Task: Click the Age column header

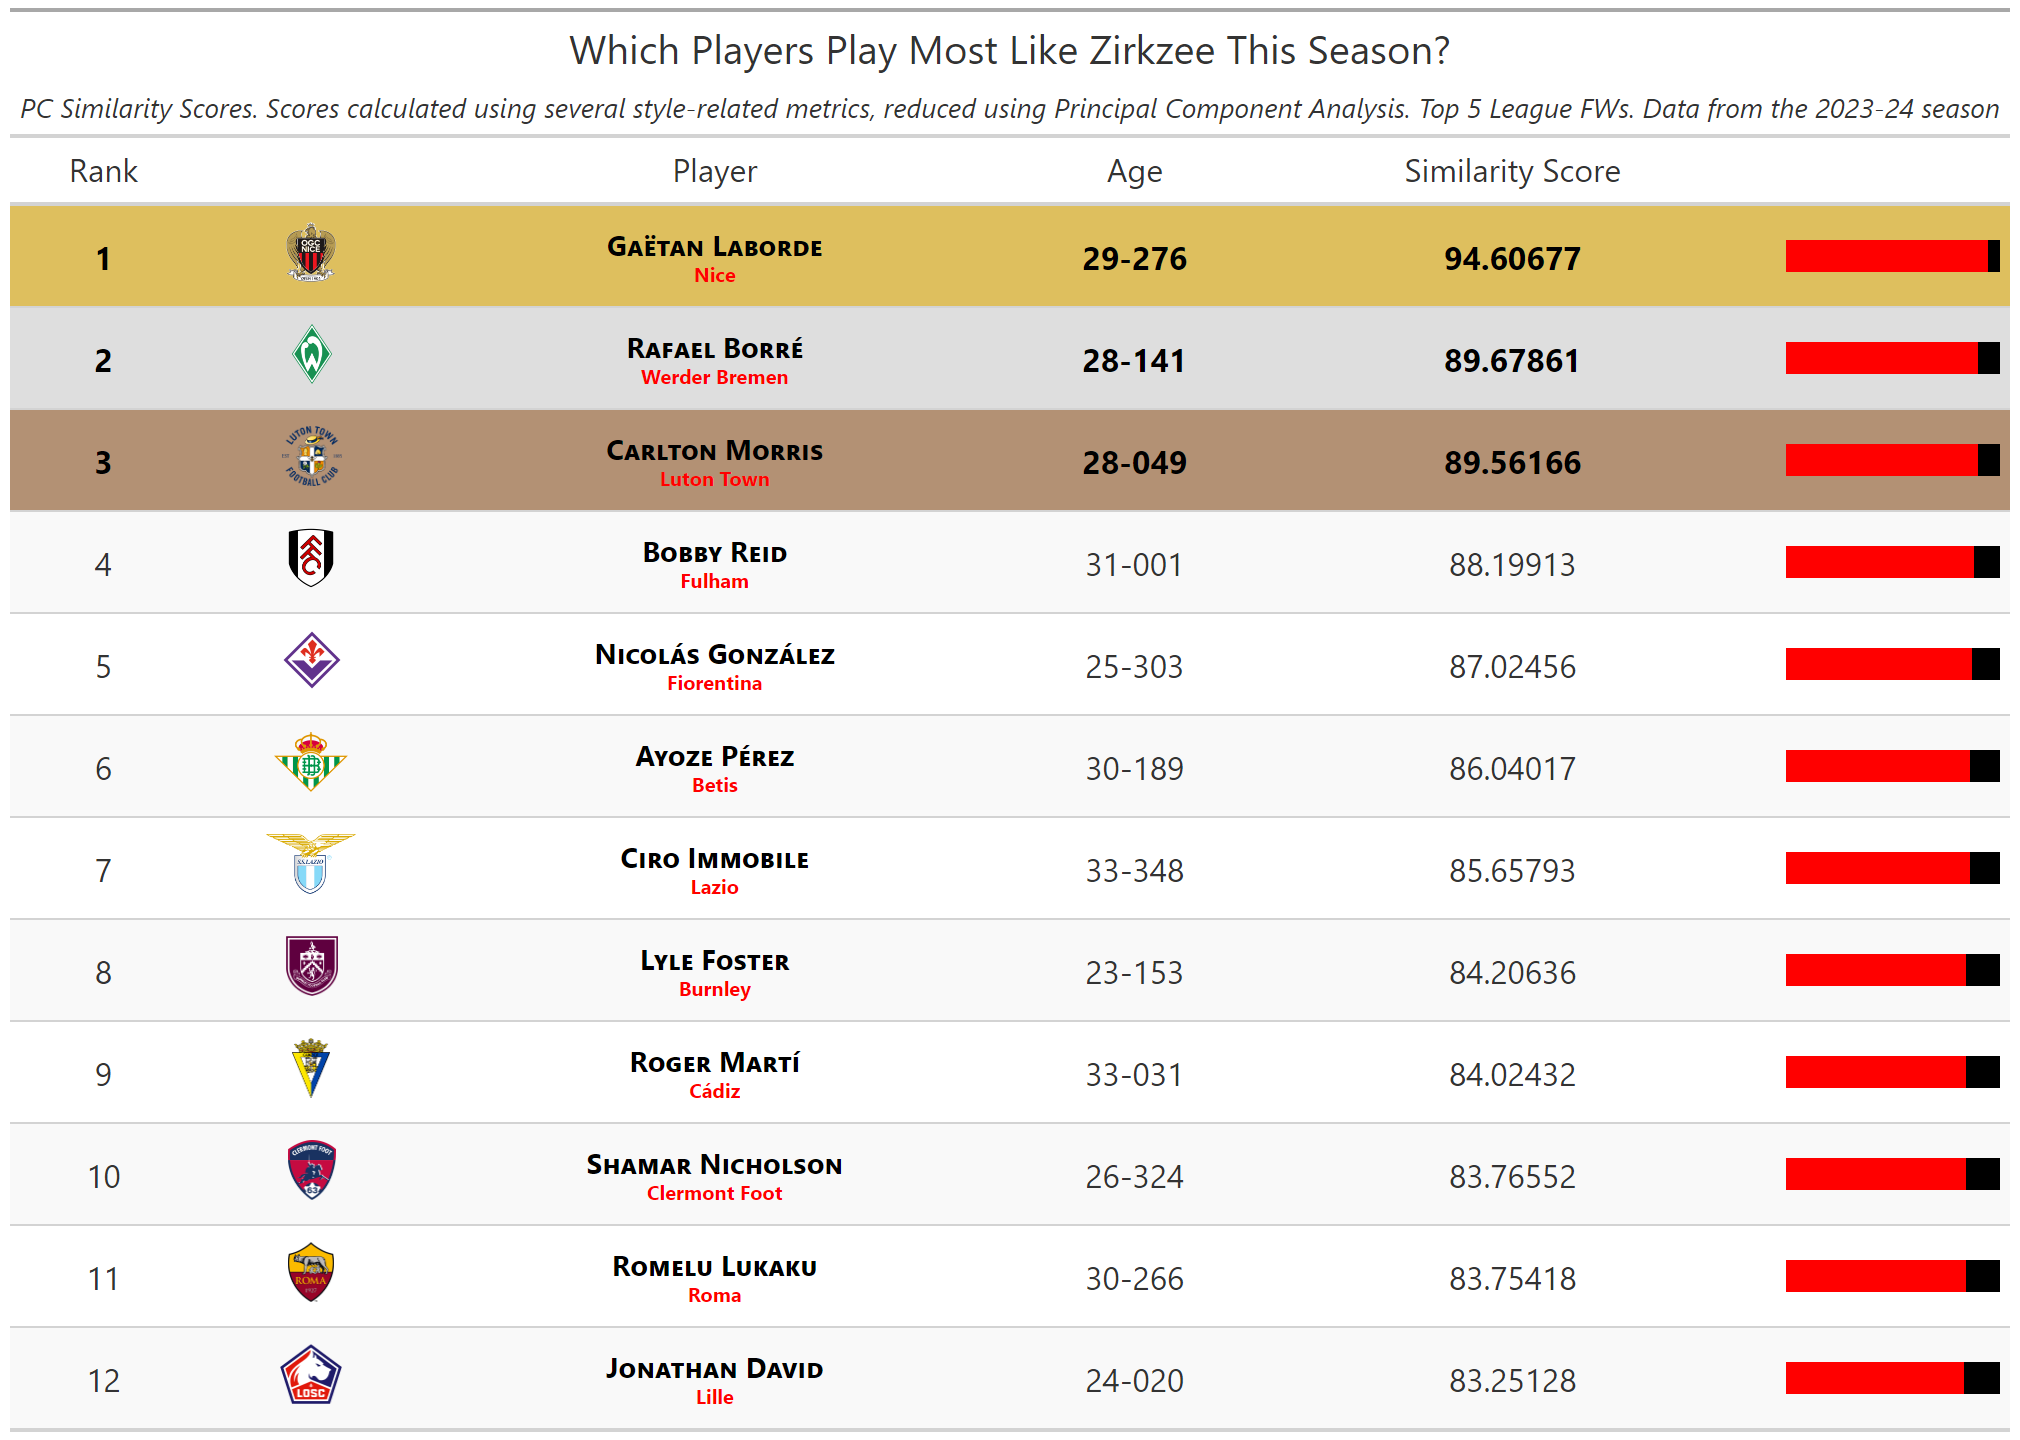Action: point(1134,172)
